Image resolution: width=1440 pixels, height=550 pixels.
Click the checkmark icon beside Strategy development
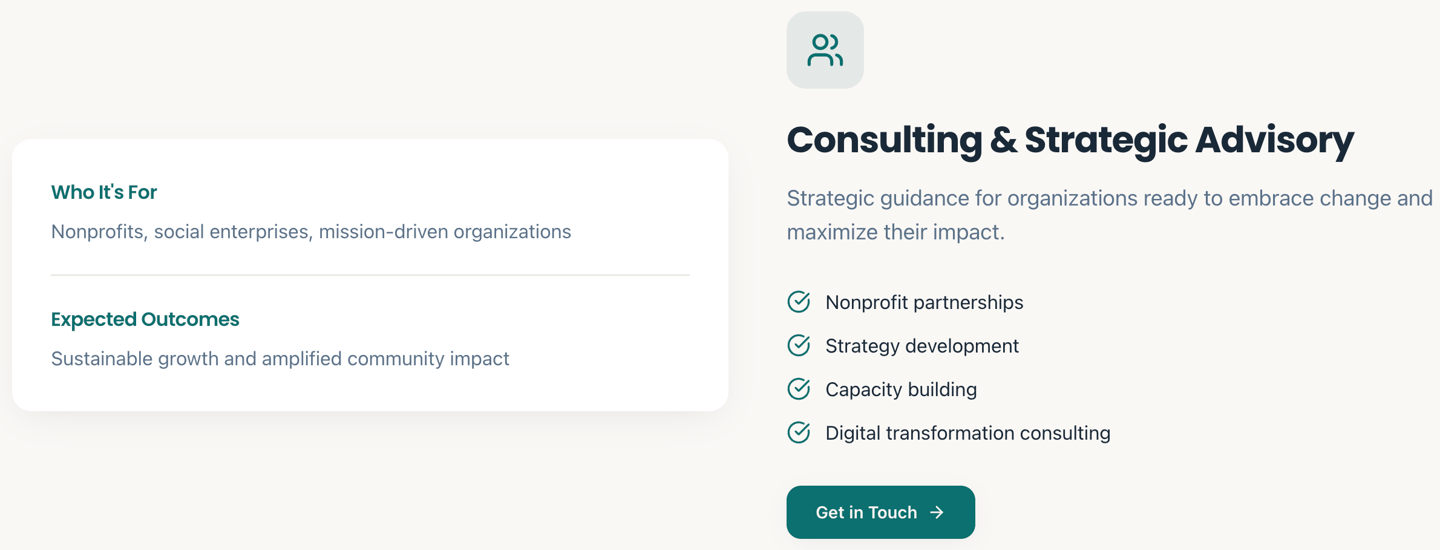pyautogui.click(x=799, y=346)
